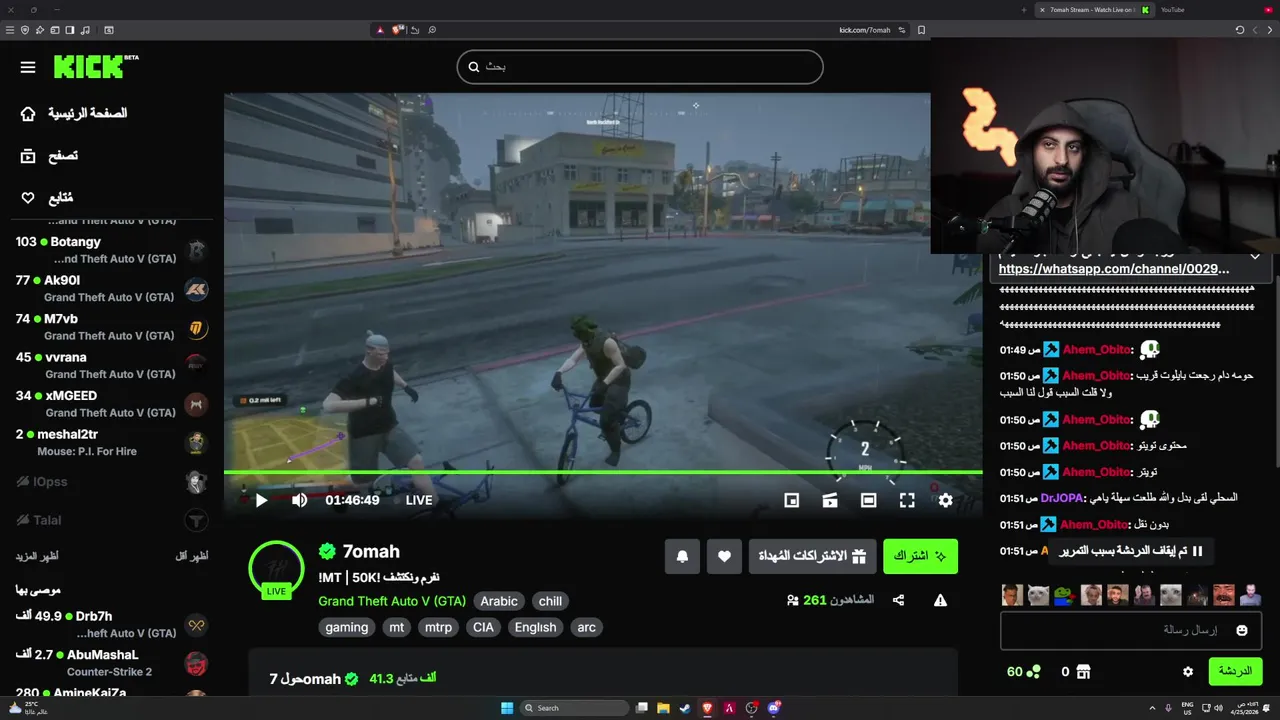1280x720 pixels.
Task: Open meshal2tr channel in sidebar
Action: pyautogui.click(x=111, y=443)
